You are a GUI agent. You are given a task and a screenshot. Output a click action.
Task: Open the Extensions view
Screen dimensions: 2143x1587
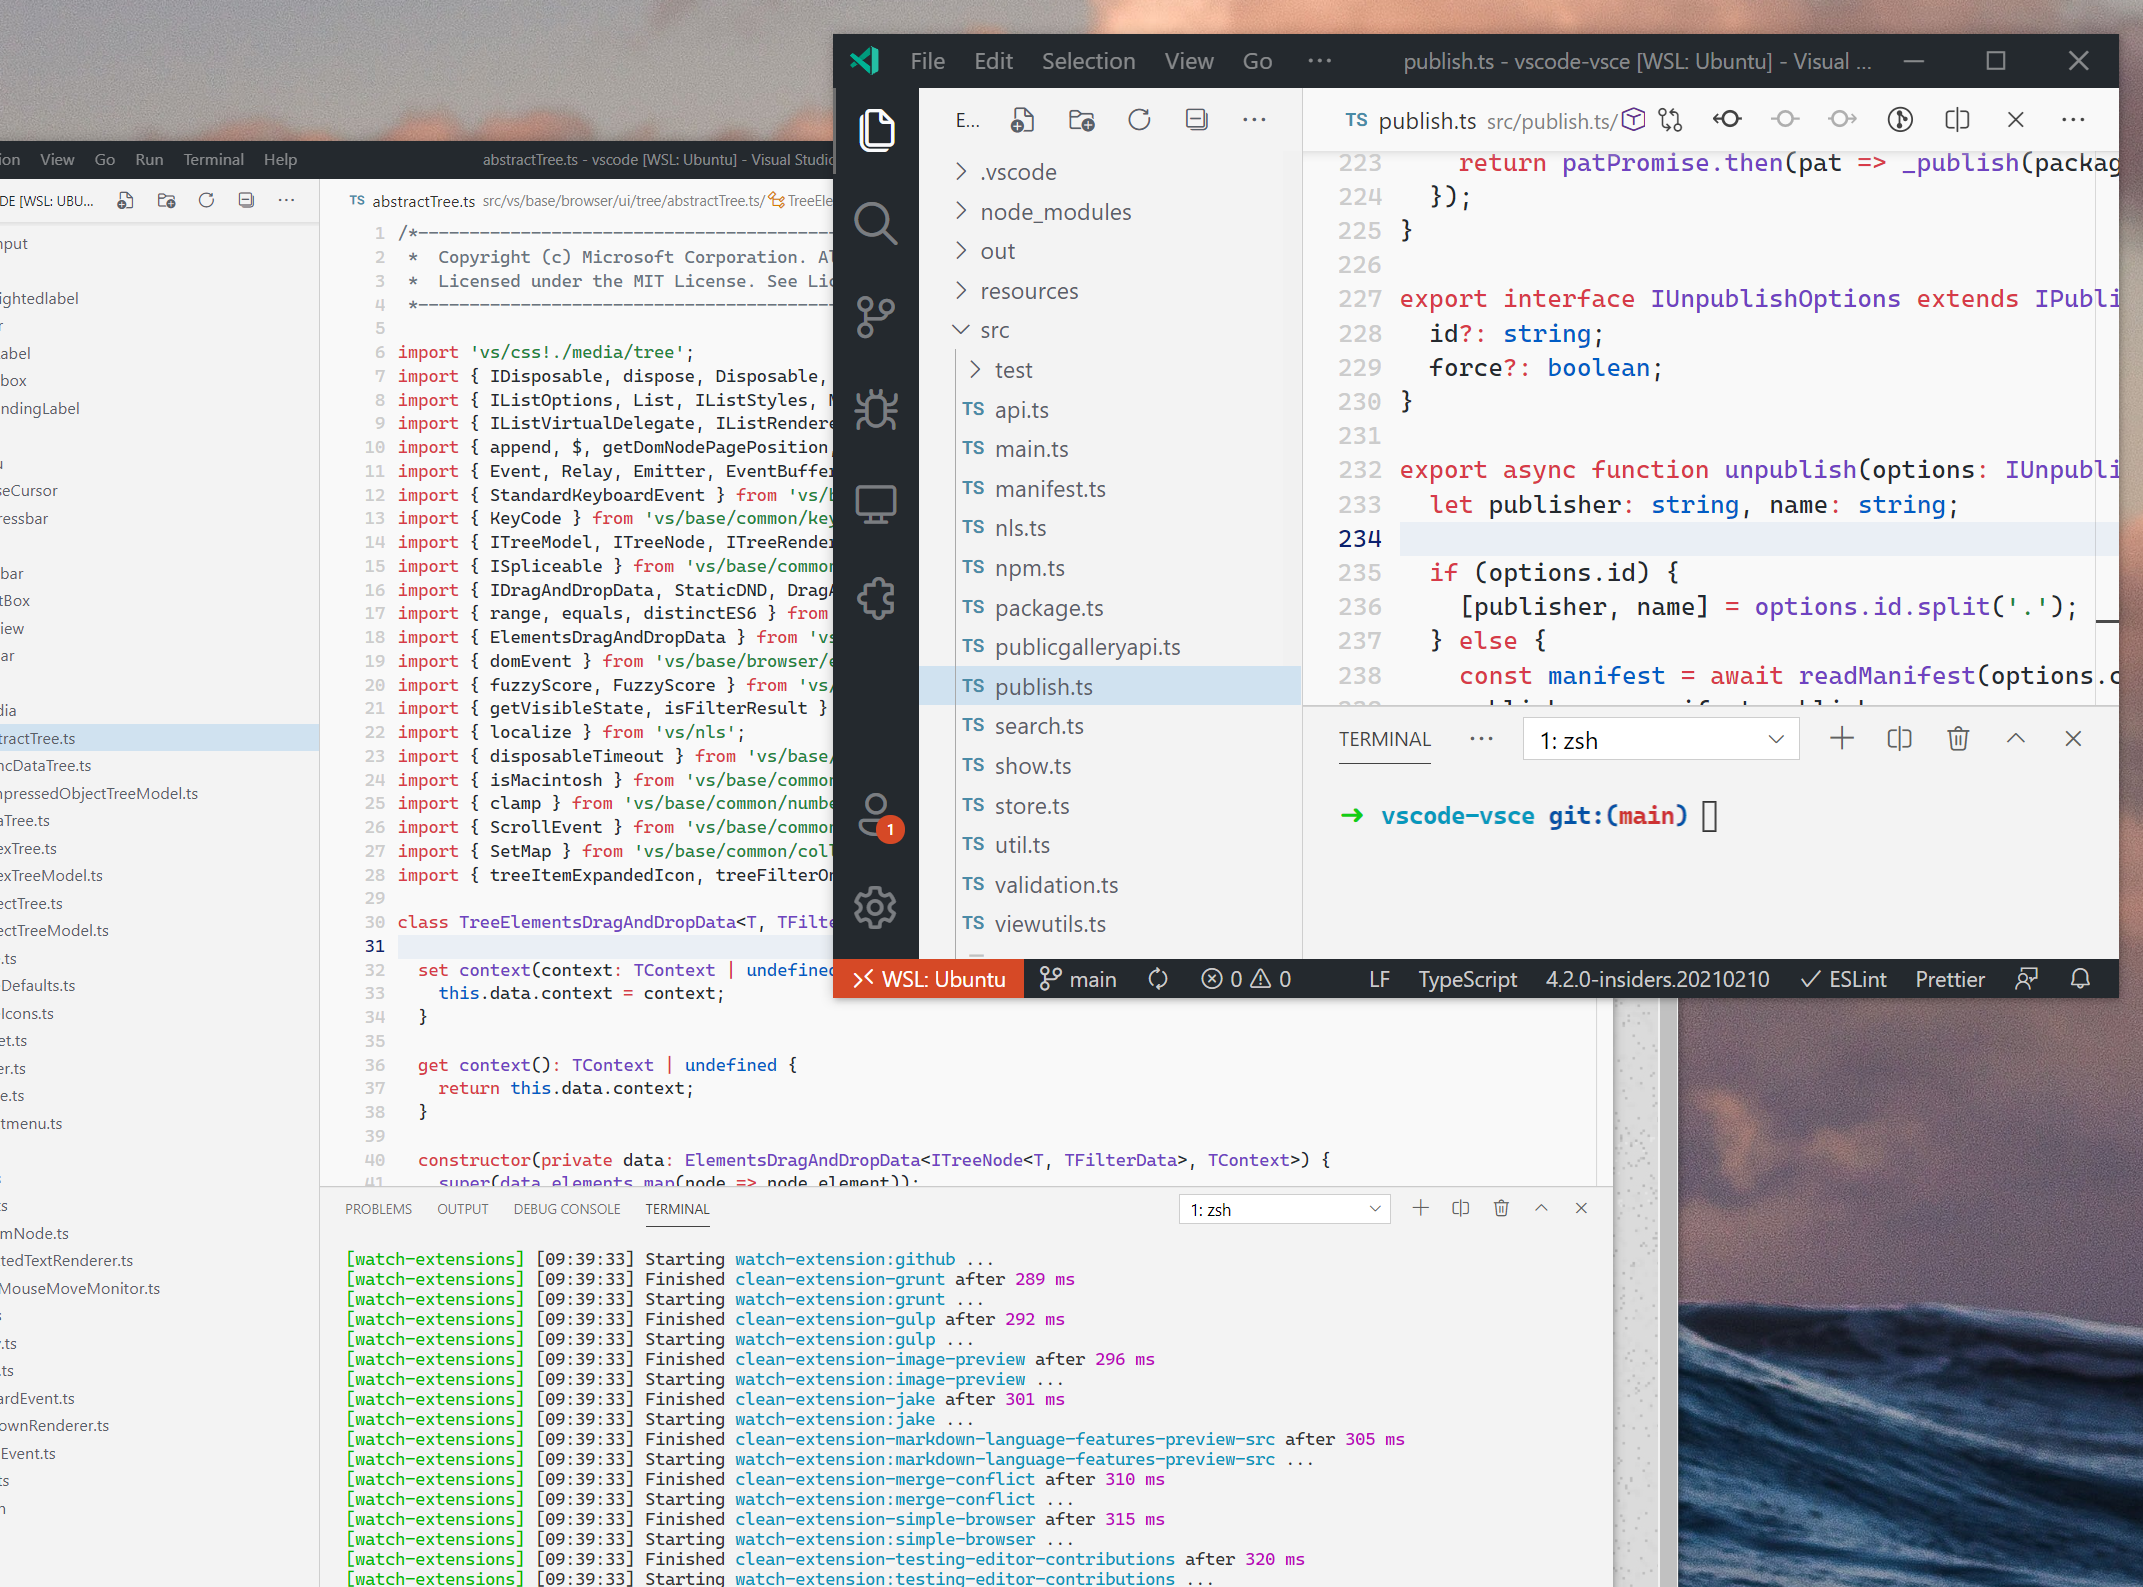[x=876, y=598]
